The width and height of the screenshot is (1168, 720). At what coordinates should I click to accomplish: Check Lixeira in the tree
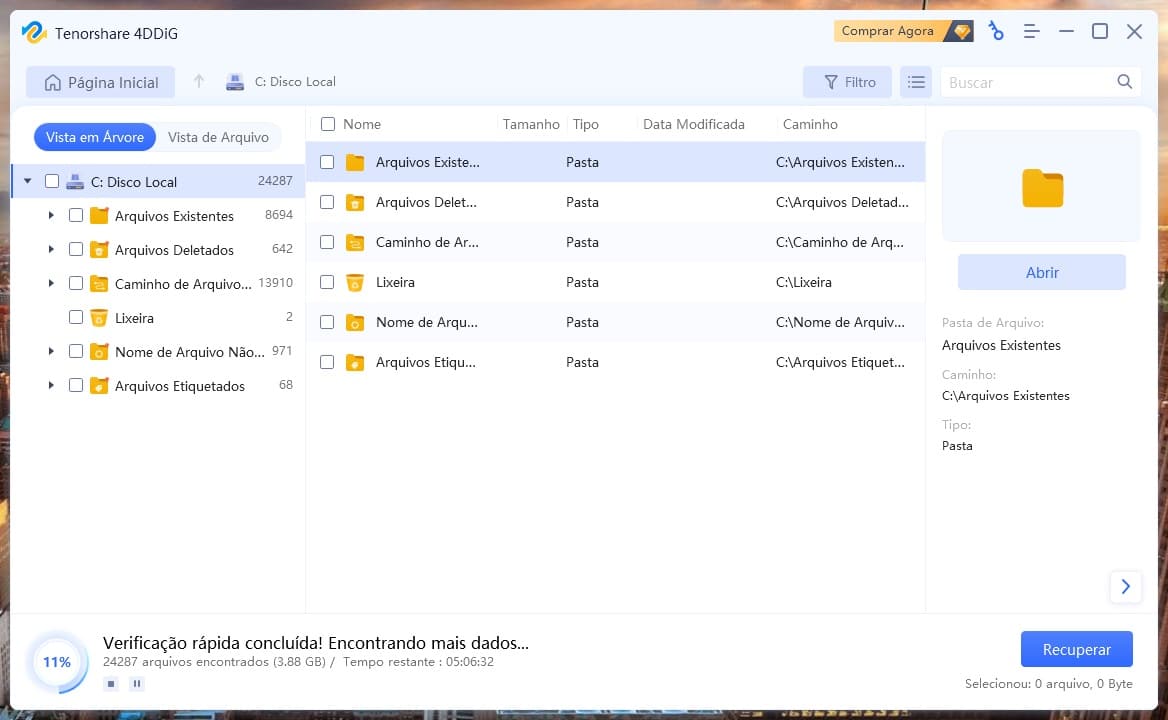(76, 317)
